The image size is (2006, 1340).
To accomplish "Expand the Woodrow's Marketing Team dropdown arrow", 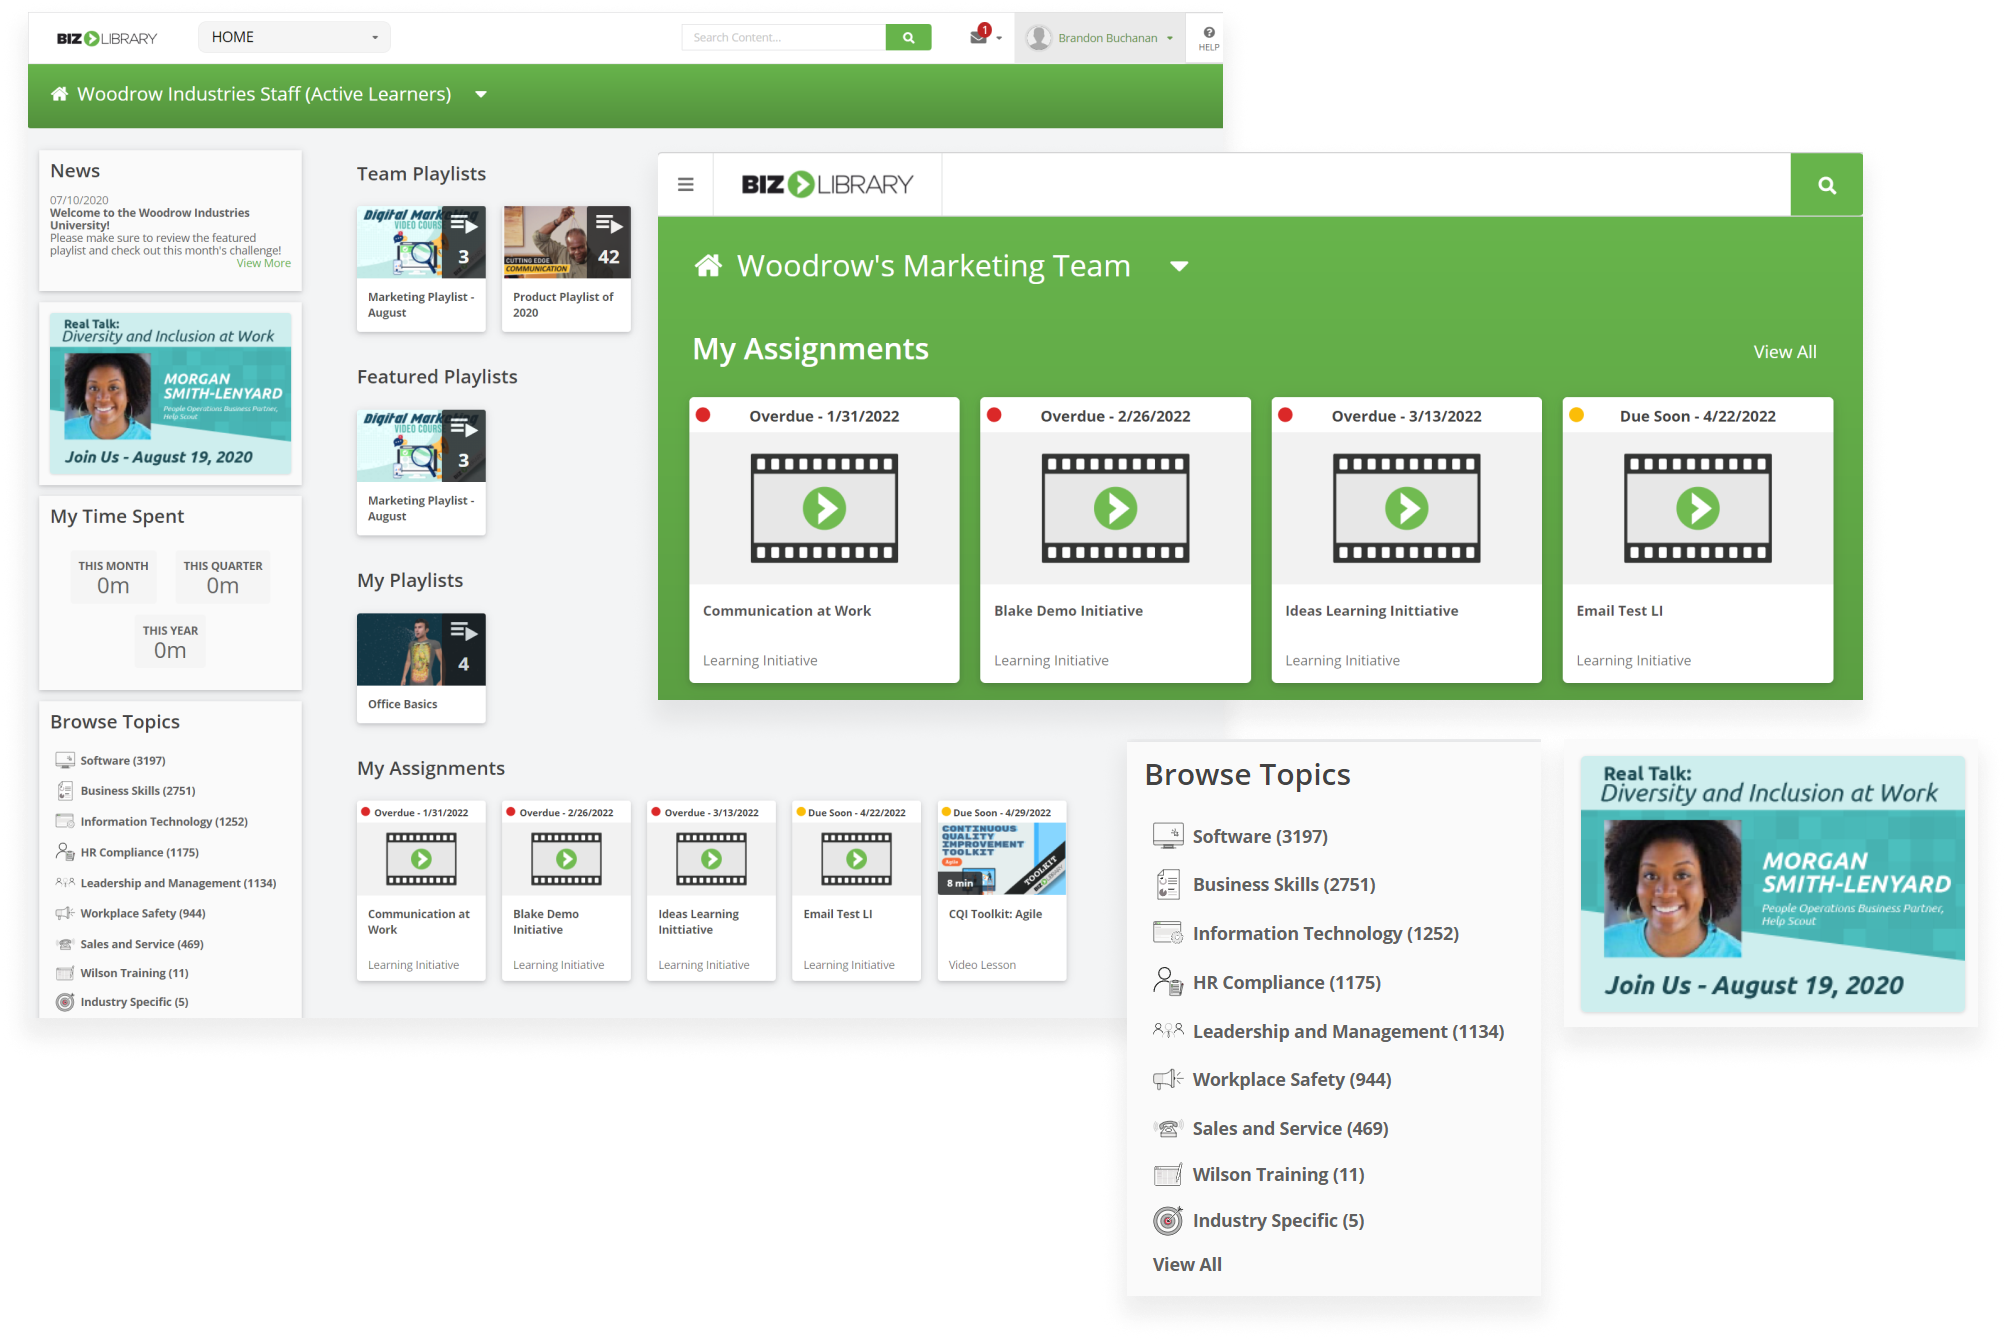I will pyautogui.click(x=1179, y=266).
